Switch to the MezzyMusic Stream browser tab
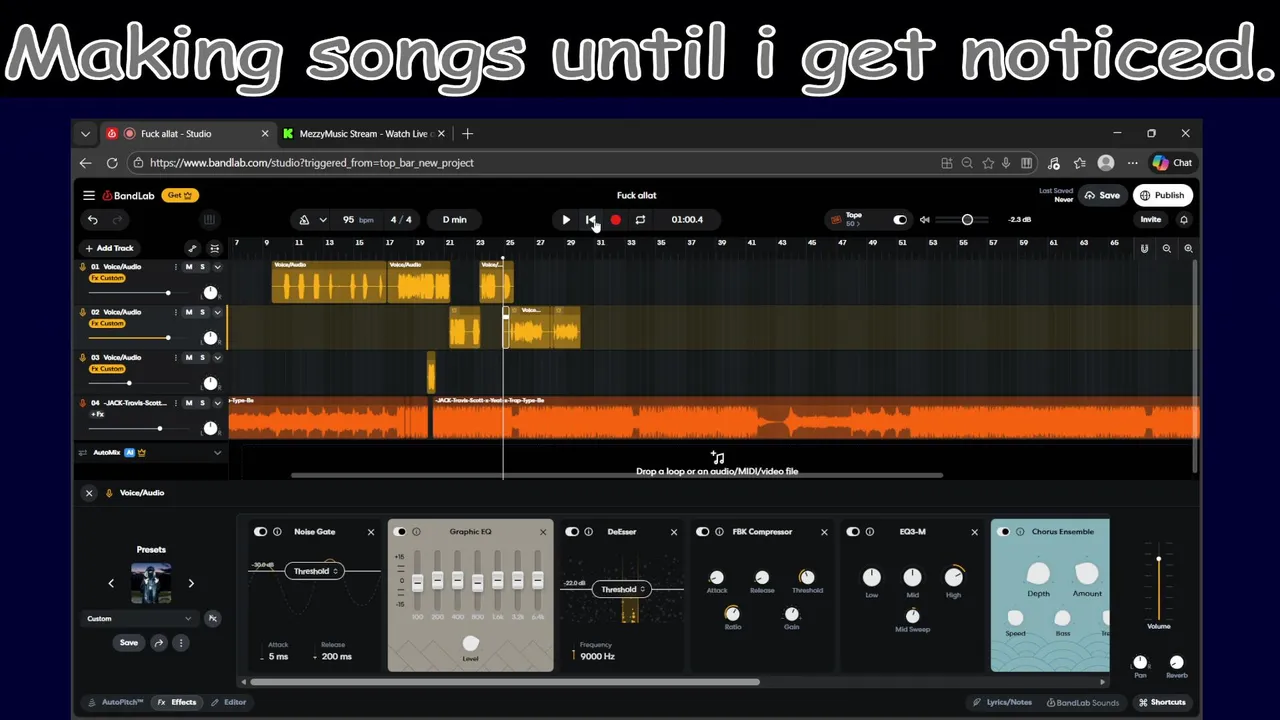Viewport: 1280px width, 720px height. (365, 134)
